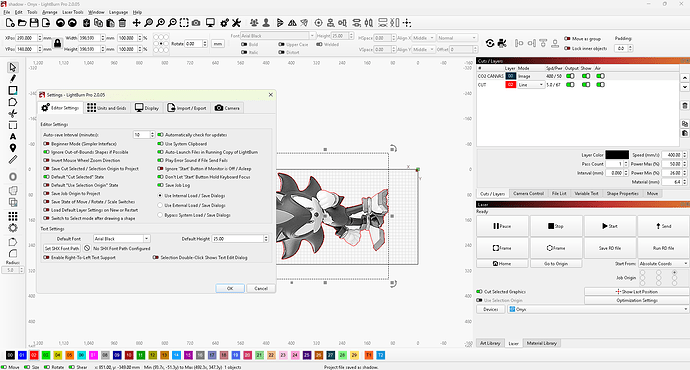Image resolution: width=690 pixels, height=370 pixels.
Task: Click OK in Settings dialog
Action: point(230,288)
